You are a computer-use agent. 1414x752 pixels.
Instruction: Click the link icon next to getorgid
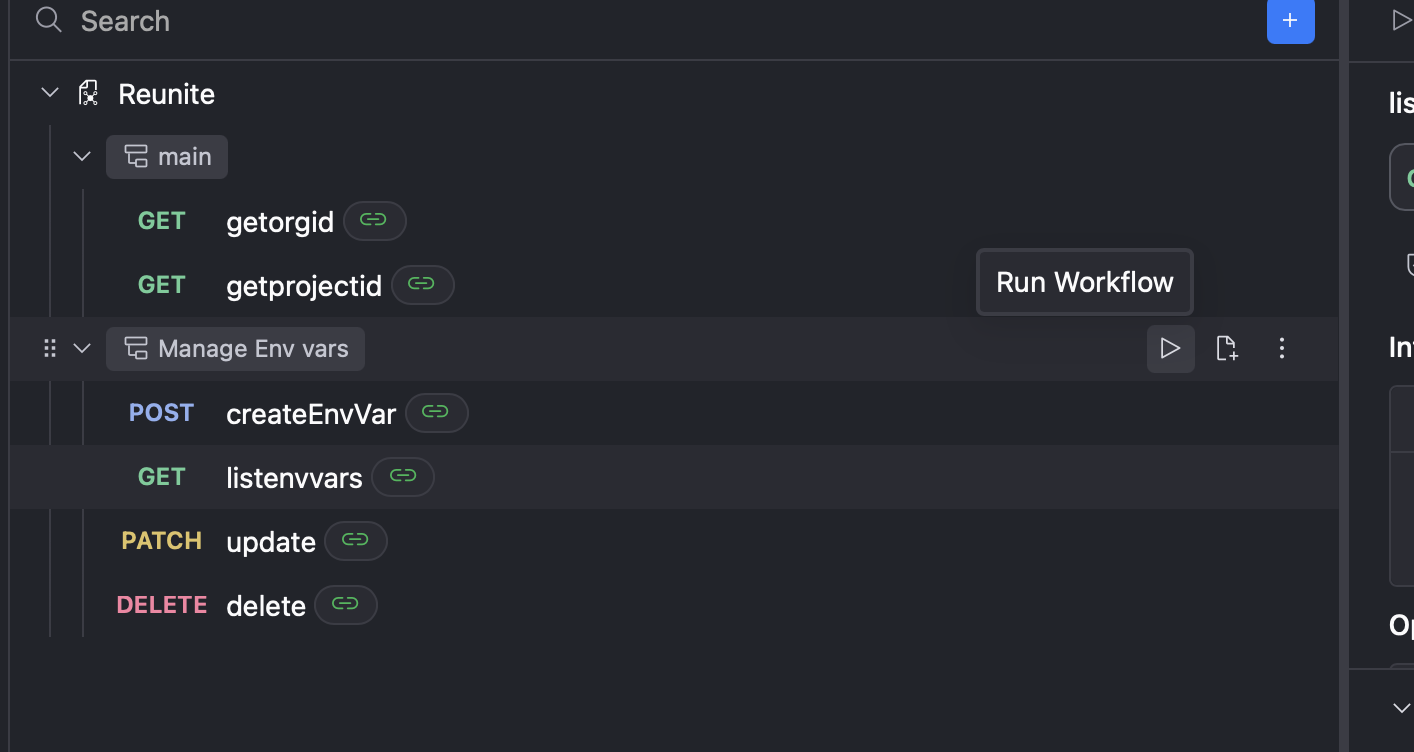coord(374,221)
